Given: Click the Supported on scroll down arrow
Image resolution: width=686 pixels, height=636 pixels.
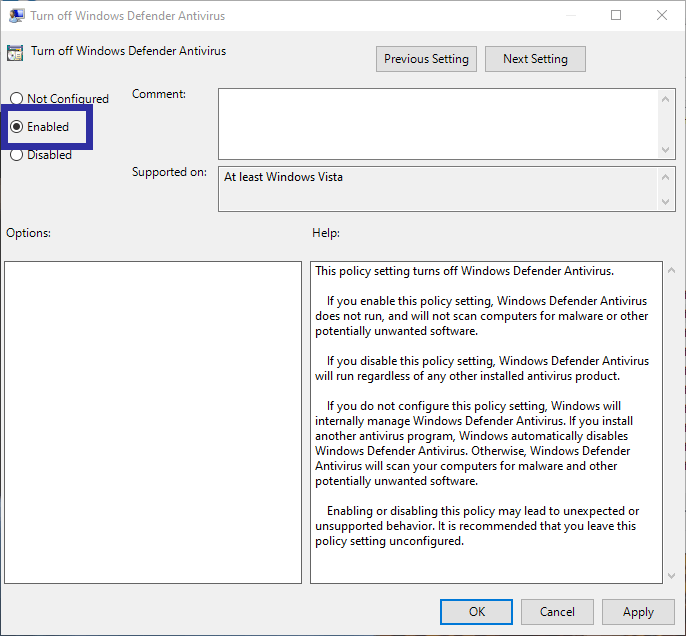Looking at the screenshot, I should pyautogui.click(x=665, y=202).
